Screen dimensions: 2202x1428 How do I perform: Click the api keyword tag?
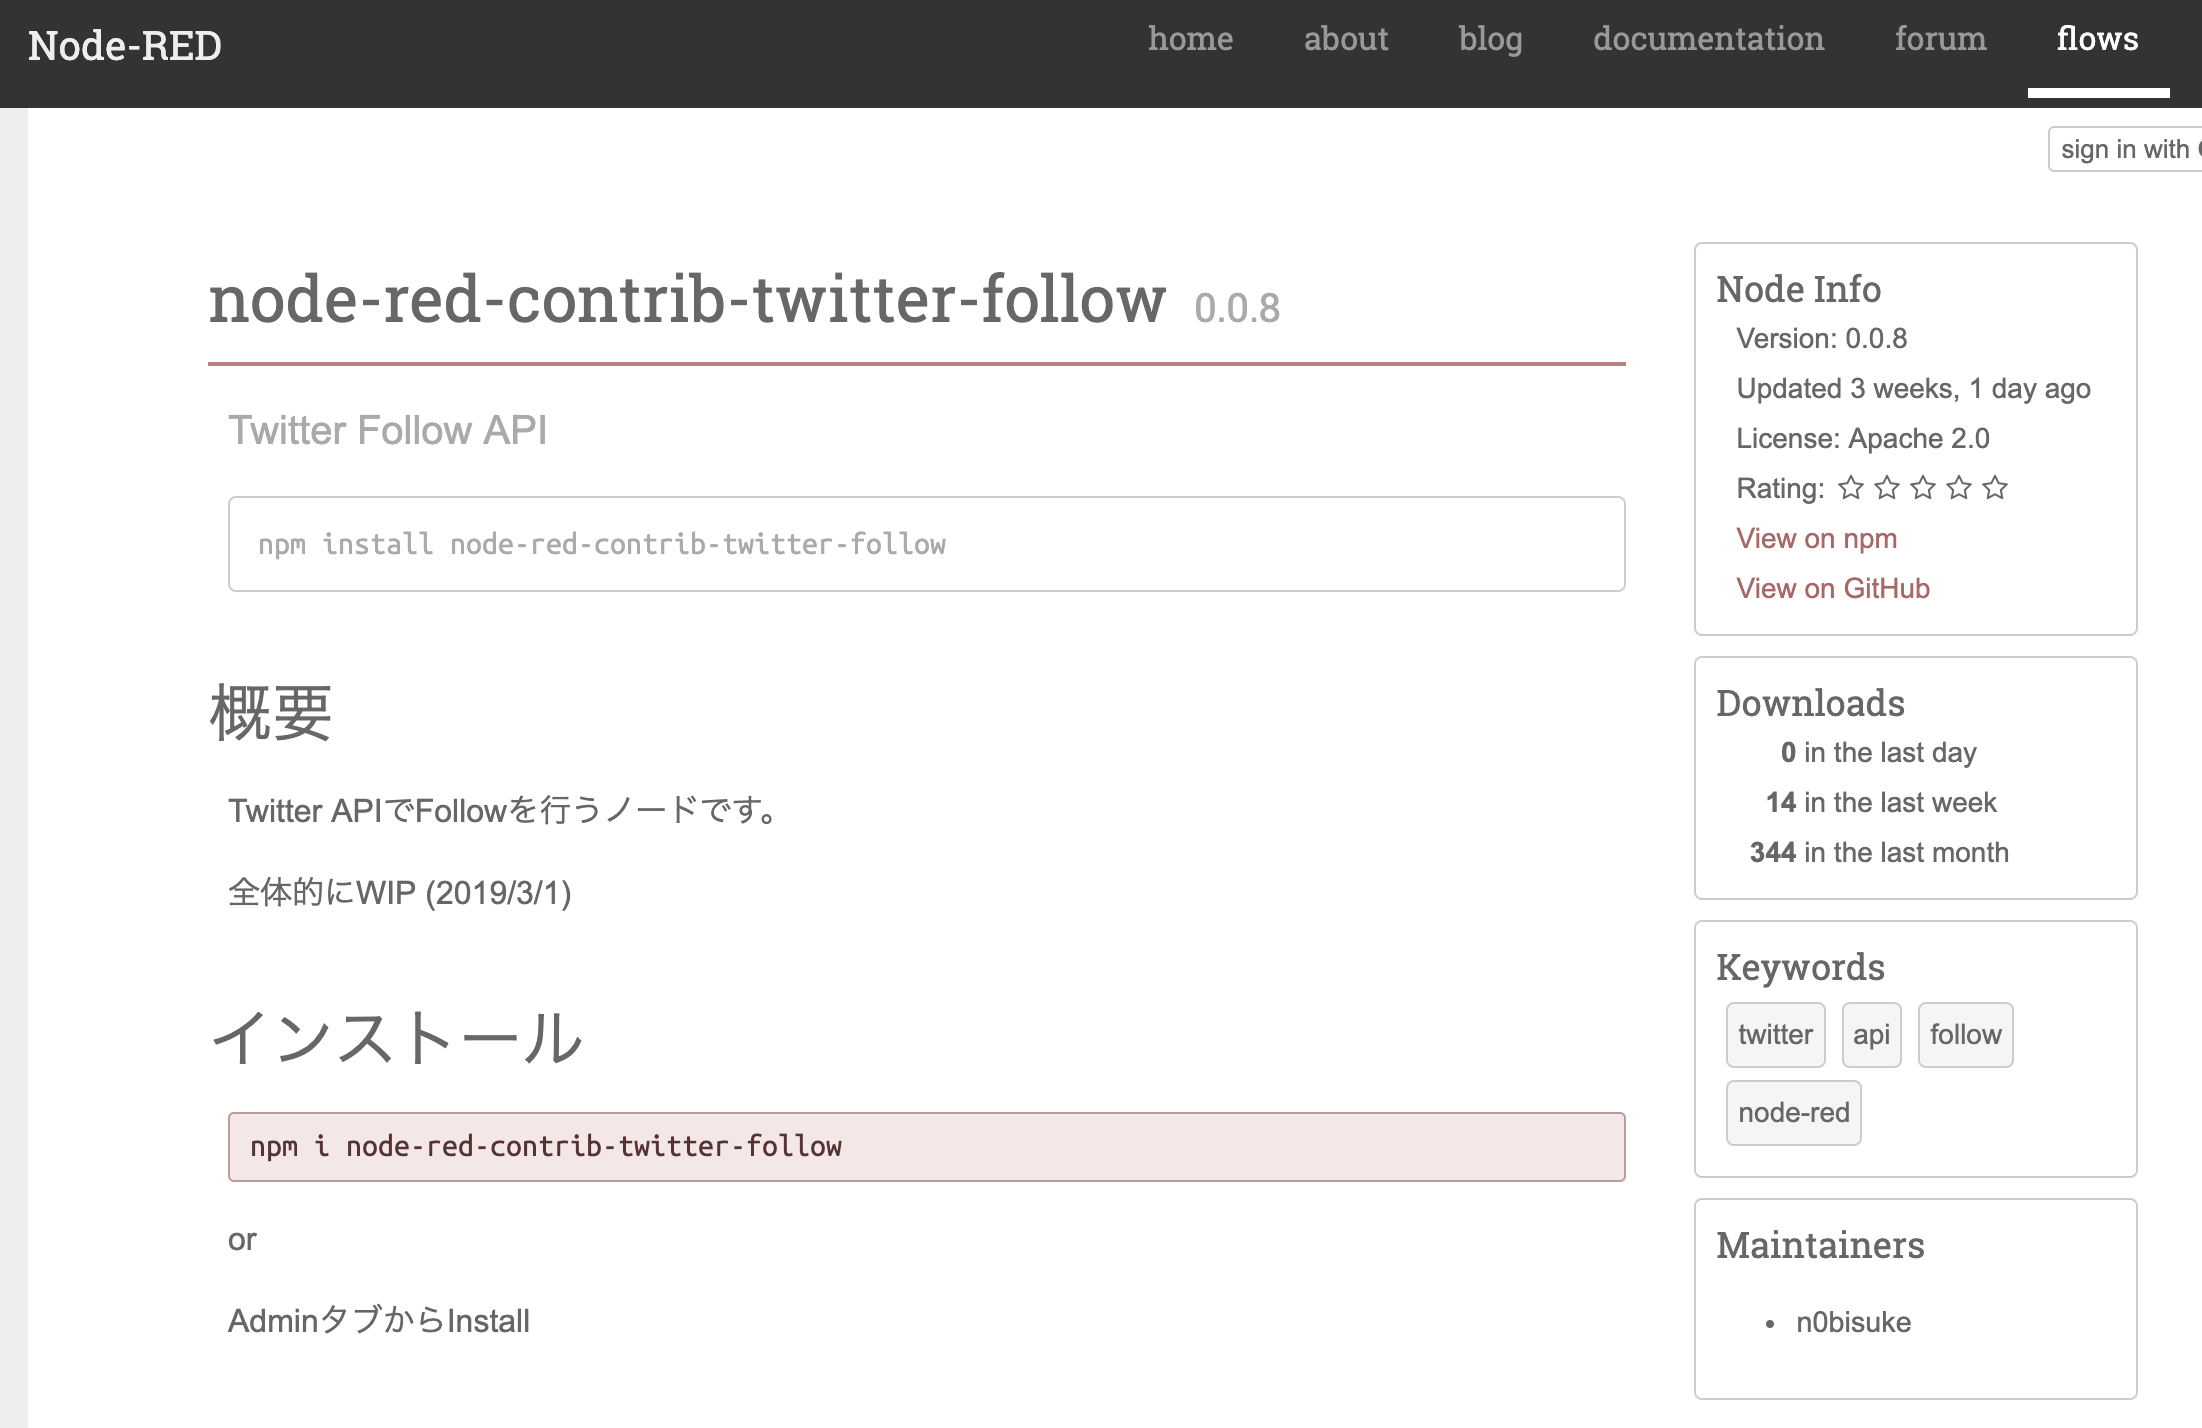tap(1871, 1034)
